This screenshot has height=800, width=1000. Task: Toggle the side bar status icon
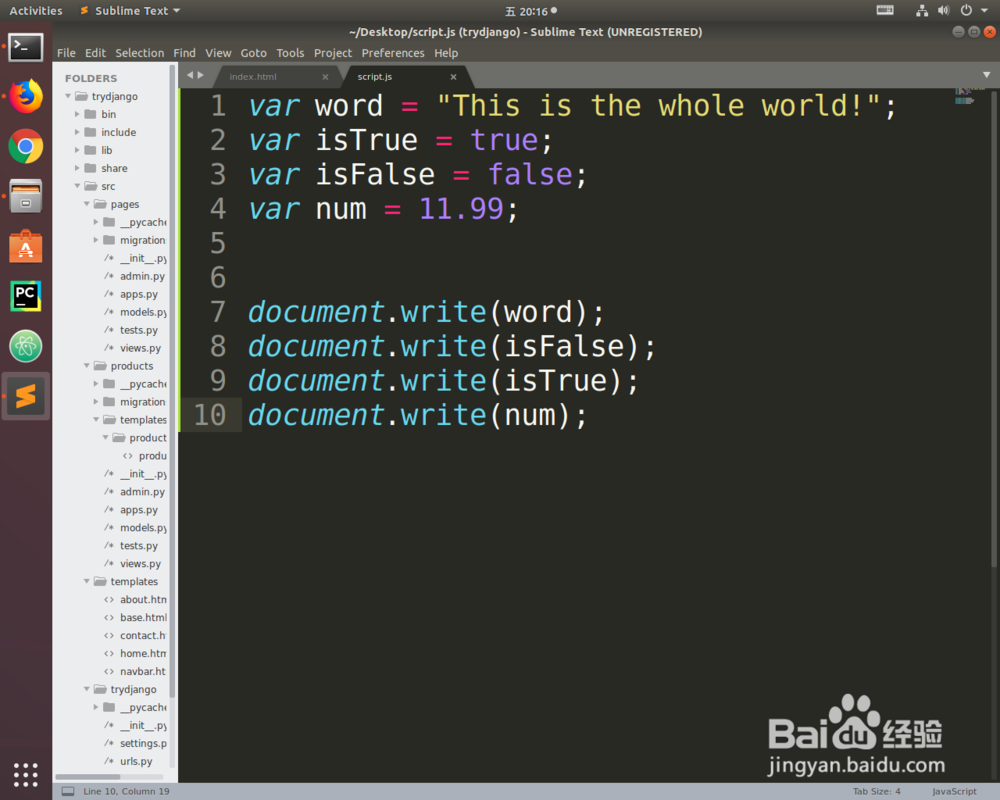[x=68, y=791]
